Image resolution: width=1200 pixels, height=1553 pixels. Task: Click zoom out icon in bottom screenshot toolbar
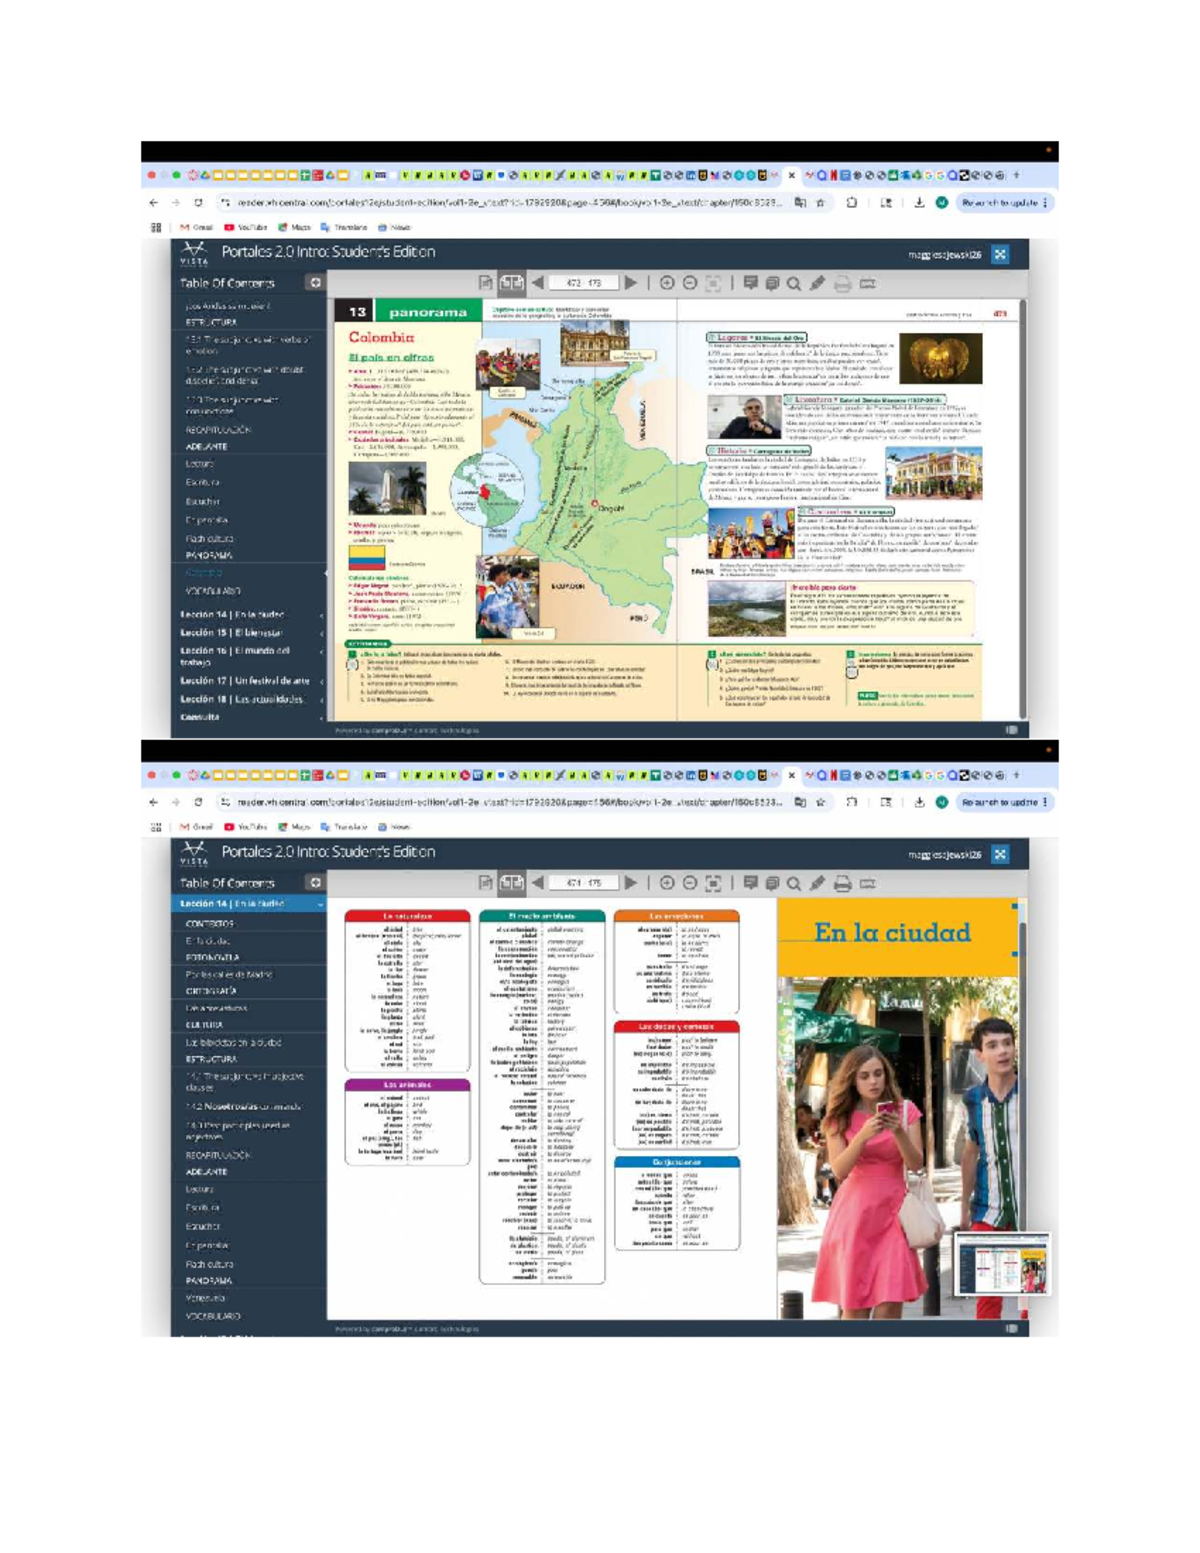tap(690, 883)
